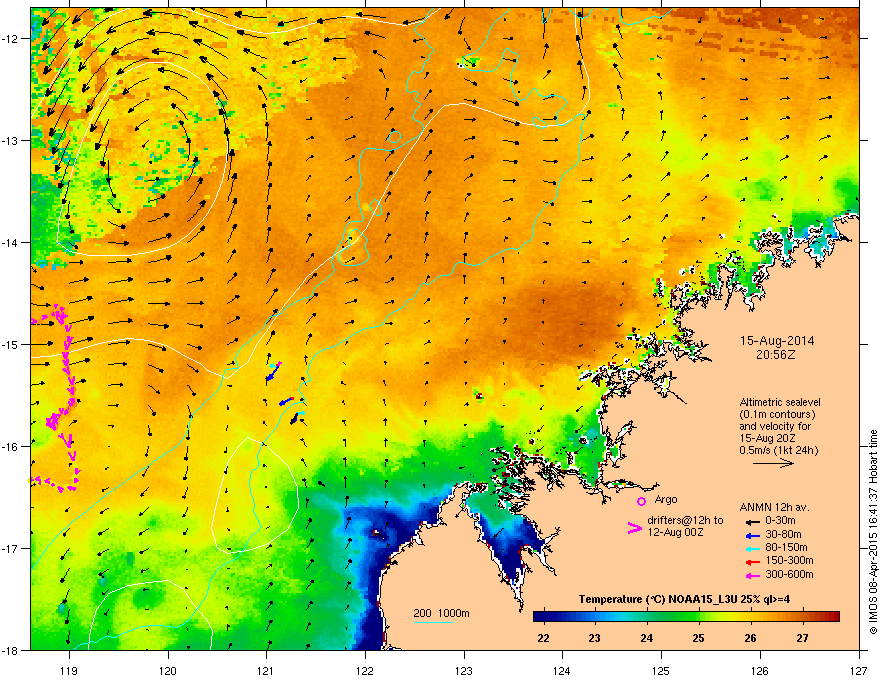This screenshot has width=880, height=680.
Task: Click the latitude axis label -15
Action: tap(12, 344)
